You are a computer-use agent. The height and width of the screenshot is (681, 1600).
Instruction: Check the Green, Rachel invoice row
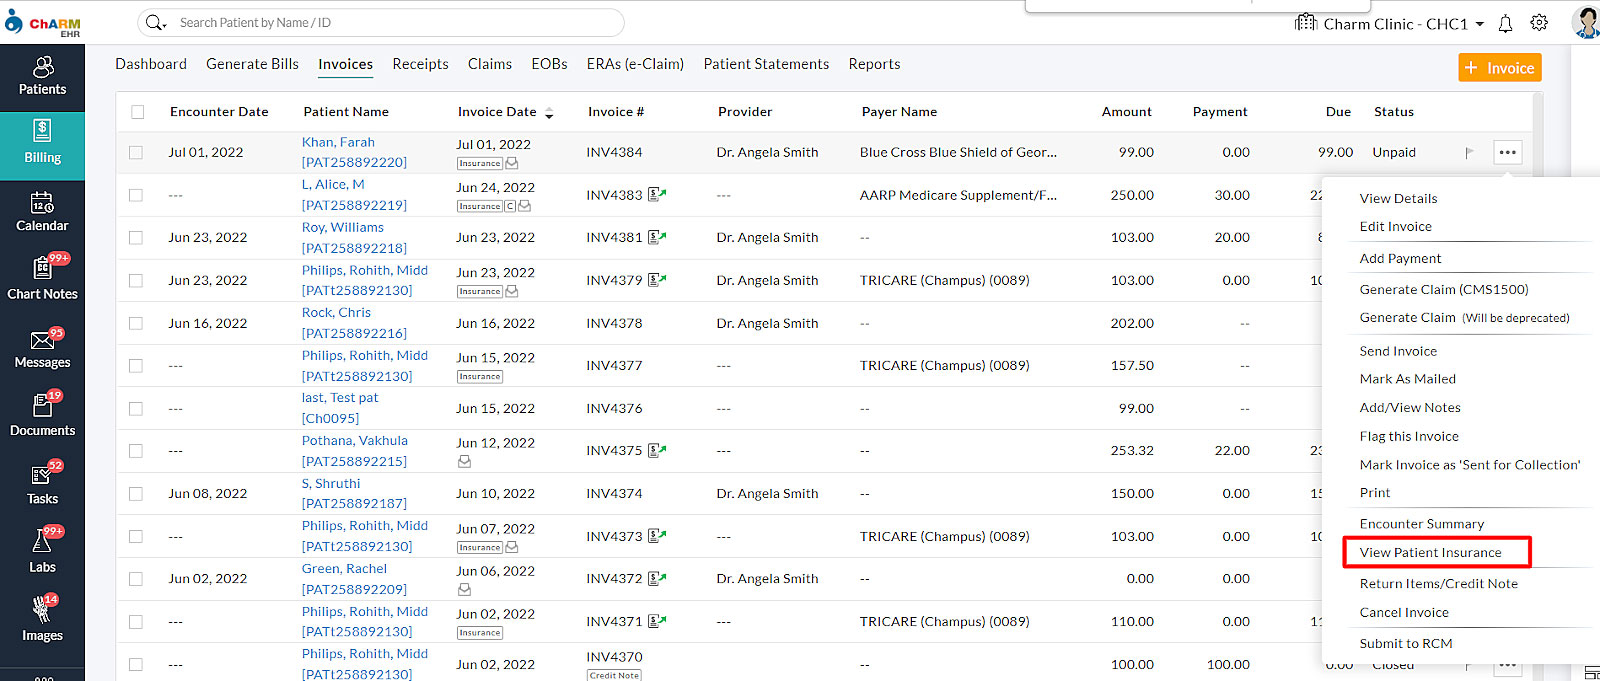[136, 579]
